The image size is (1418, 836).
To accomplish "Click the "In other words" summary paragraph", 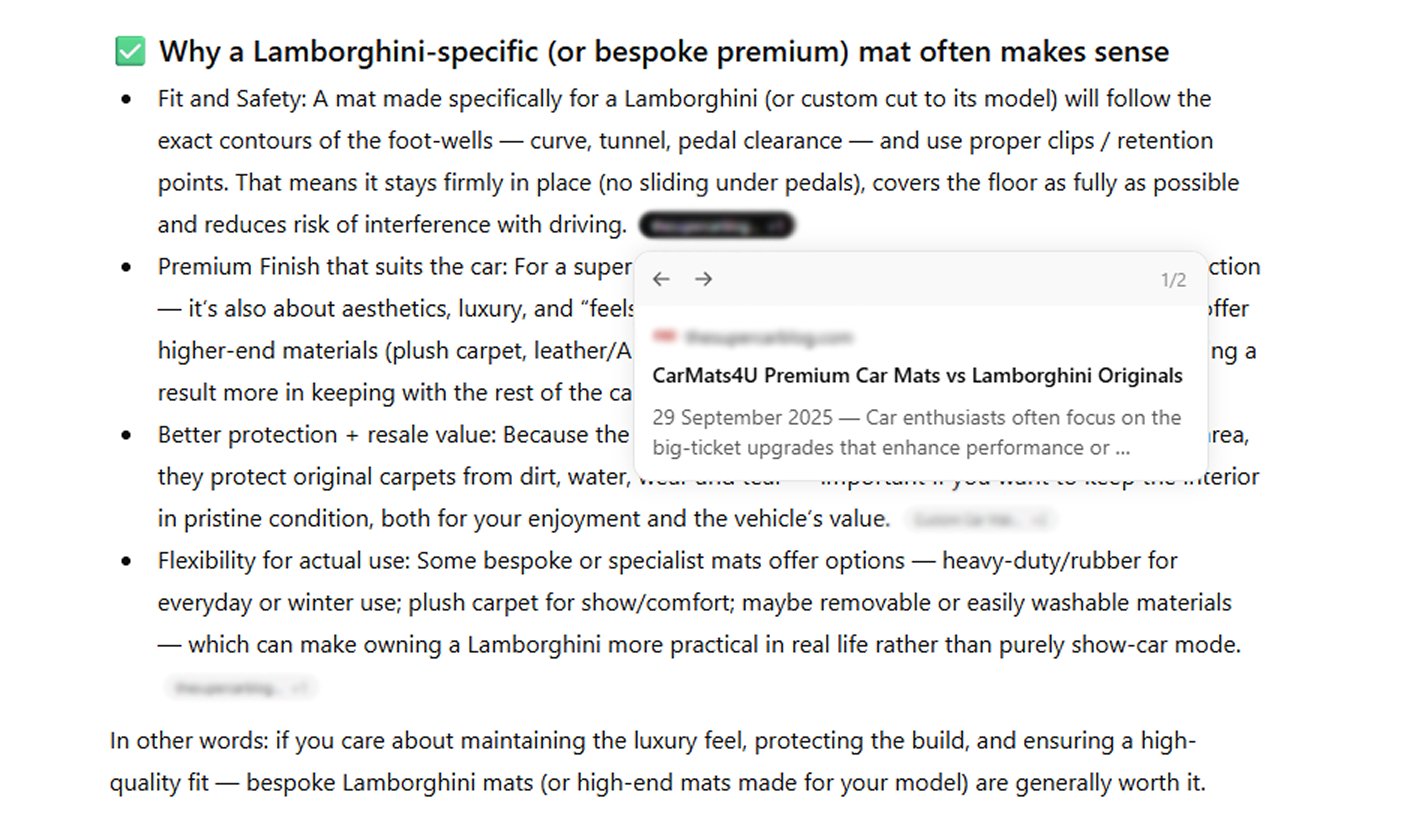I will coord(658,762).
